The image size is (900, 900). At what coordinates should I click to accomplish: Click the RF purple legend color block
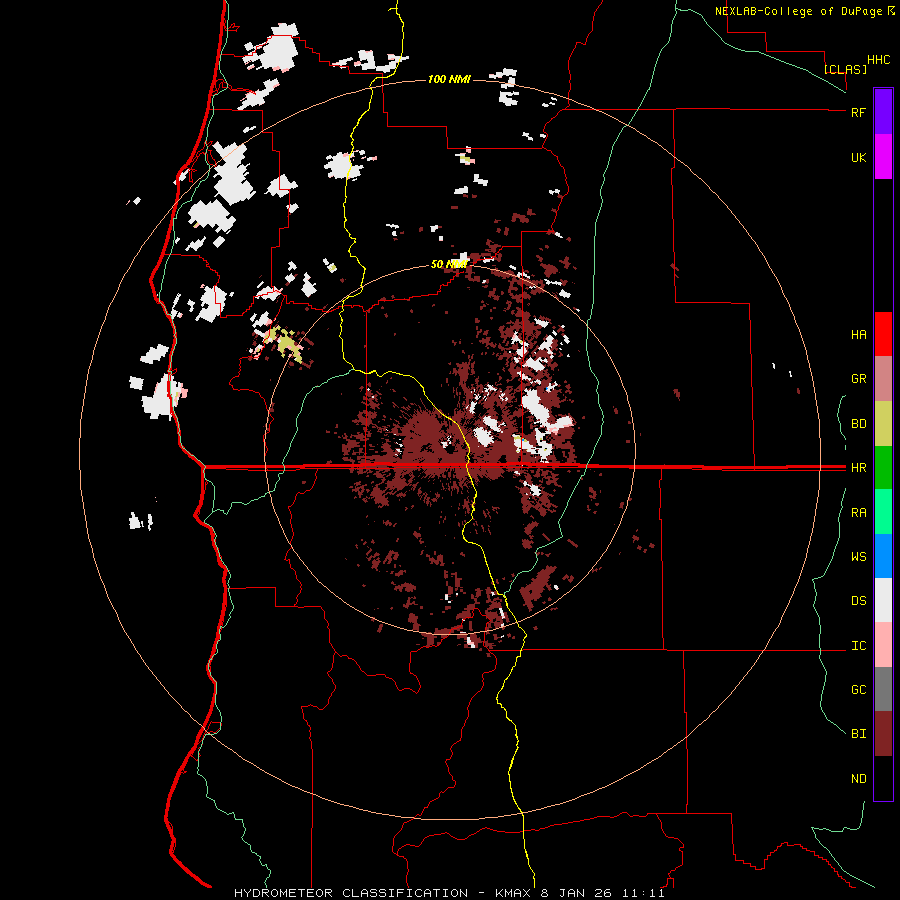coord(883,111)
